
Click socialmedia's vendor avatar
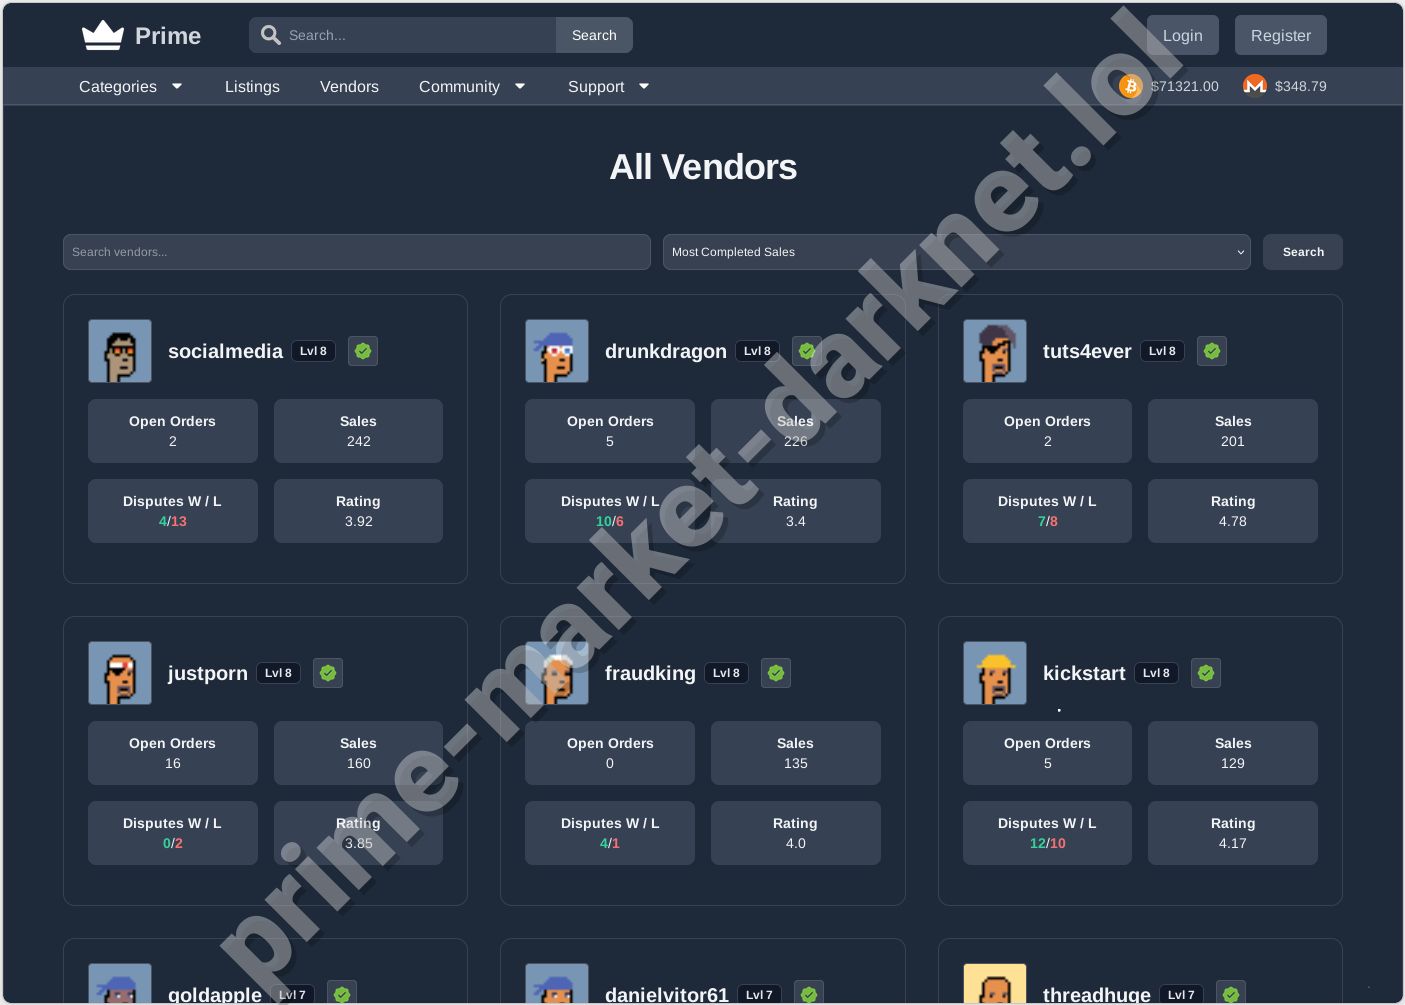coord(119,351)
